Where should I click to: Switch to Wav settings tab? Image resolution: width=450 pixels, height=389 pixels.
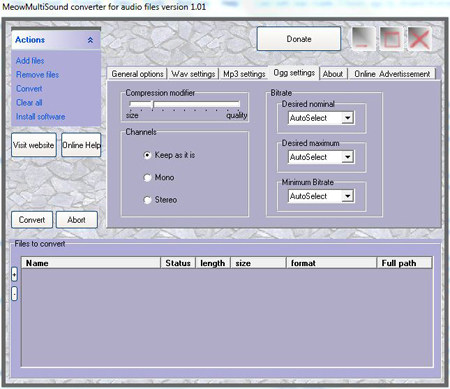pyautogui.click(x=193, y=74)
